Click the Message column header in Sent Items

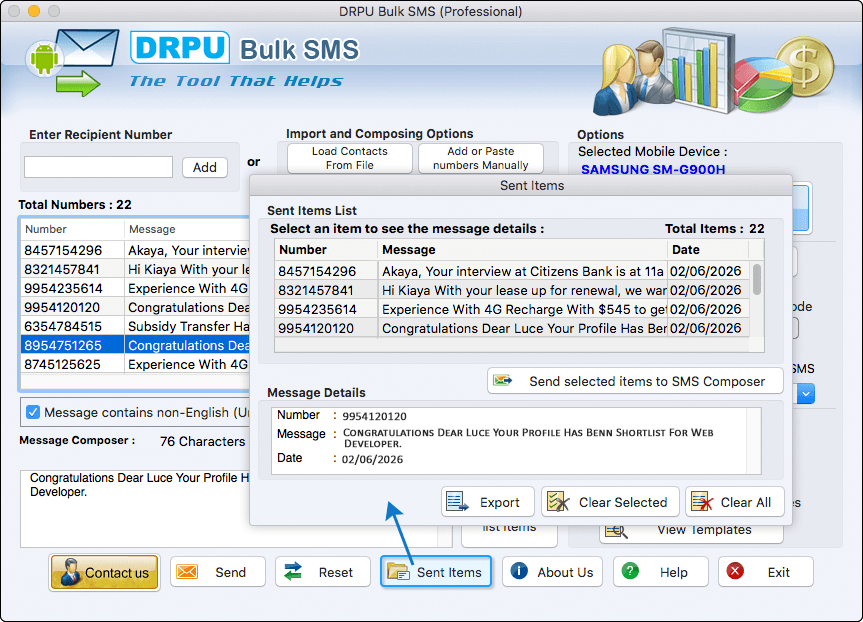point(522,250)
